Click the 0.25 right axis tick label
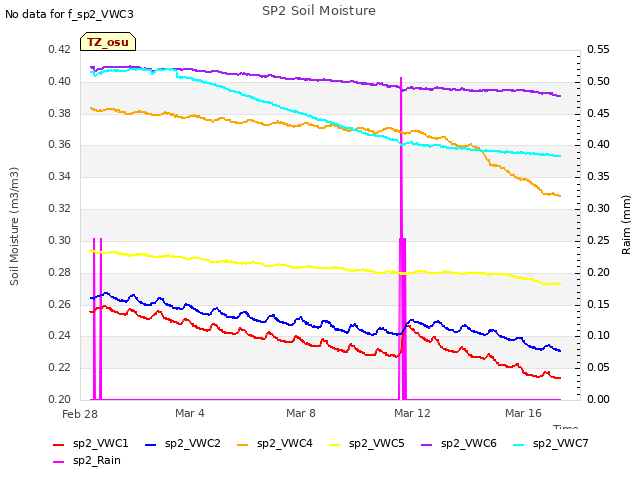640x480 pixels. (598, 240)
